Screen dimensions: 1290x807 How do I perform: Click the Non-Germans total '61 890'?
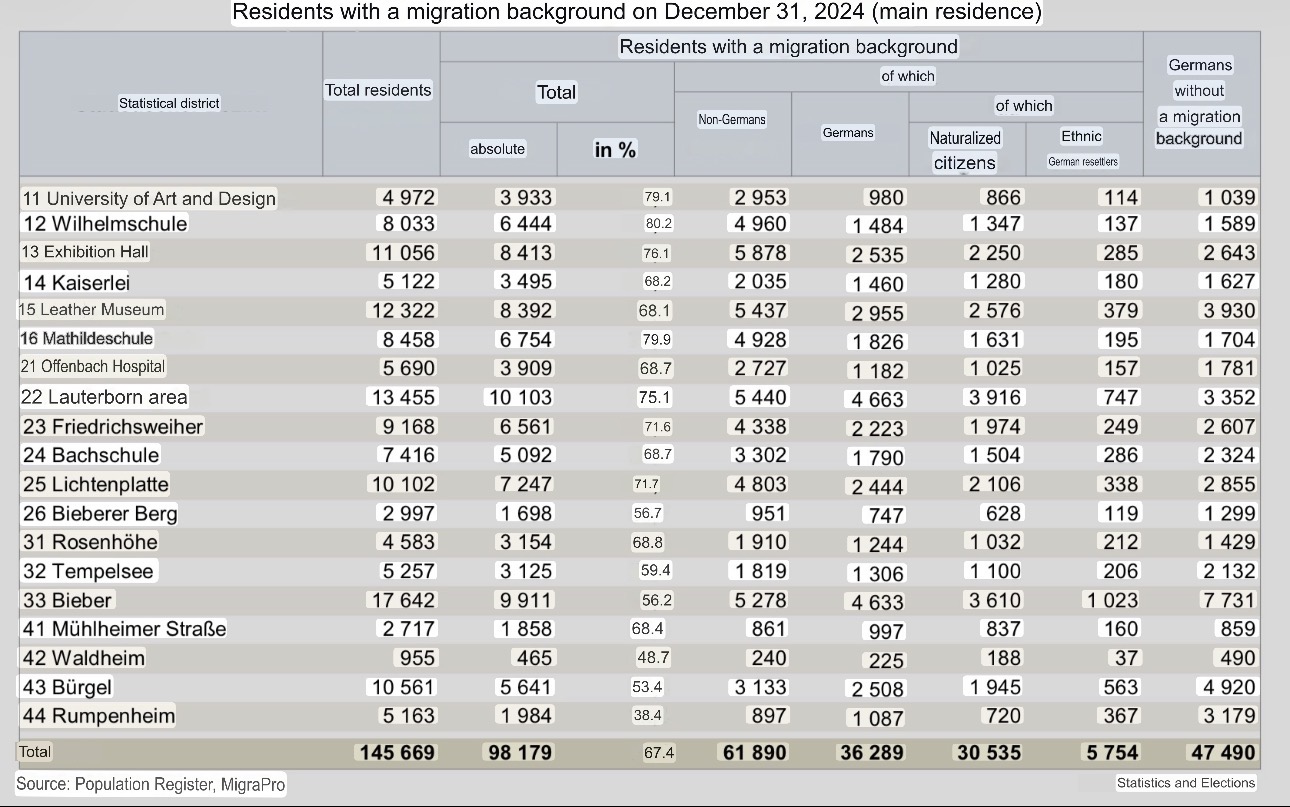pos(753,752)
